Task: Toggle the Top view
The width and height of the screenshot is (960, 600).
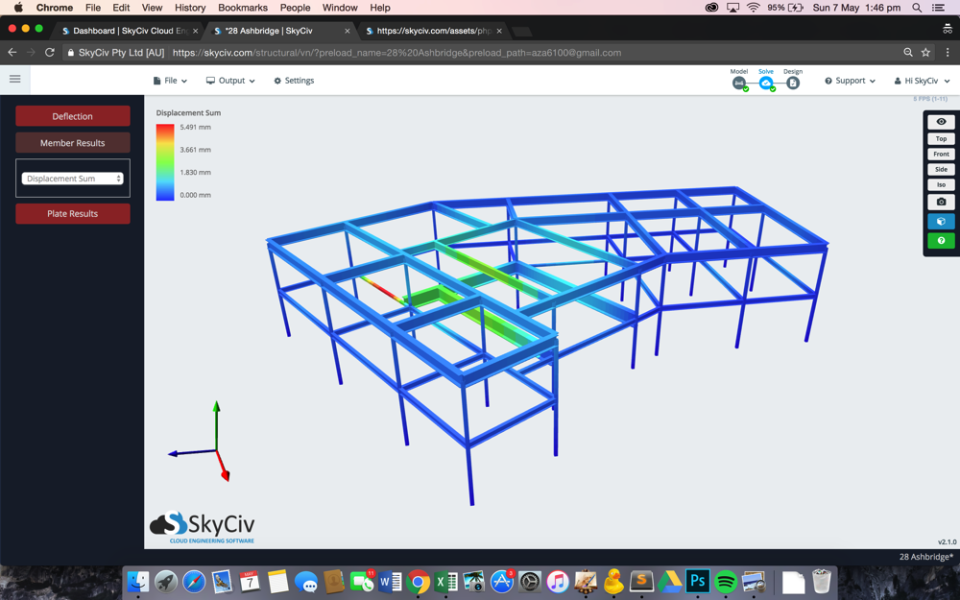Action: pos(940,138)
